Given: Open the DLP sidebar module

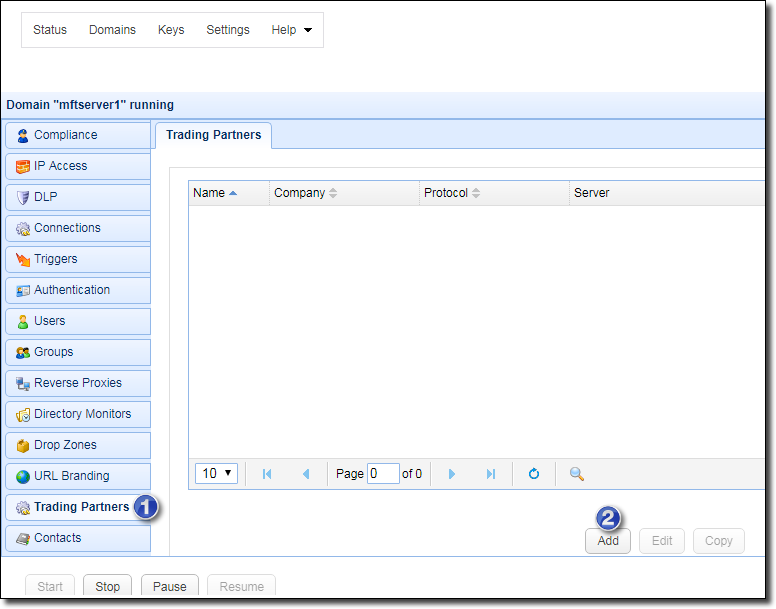Looking at the screenshot, I should (x=78, y=197).
